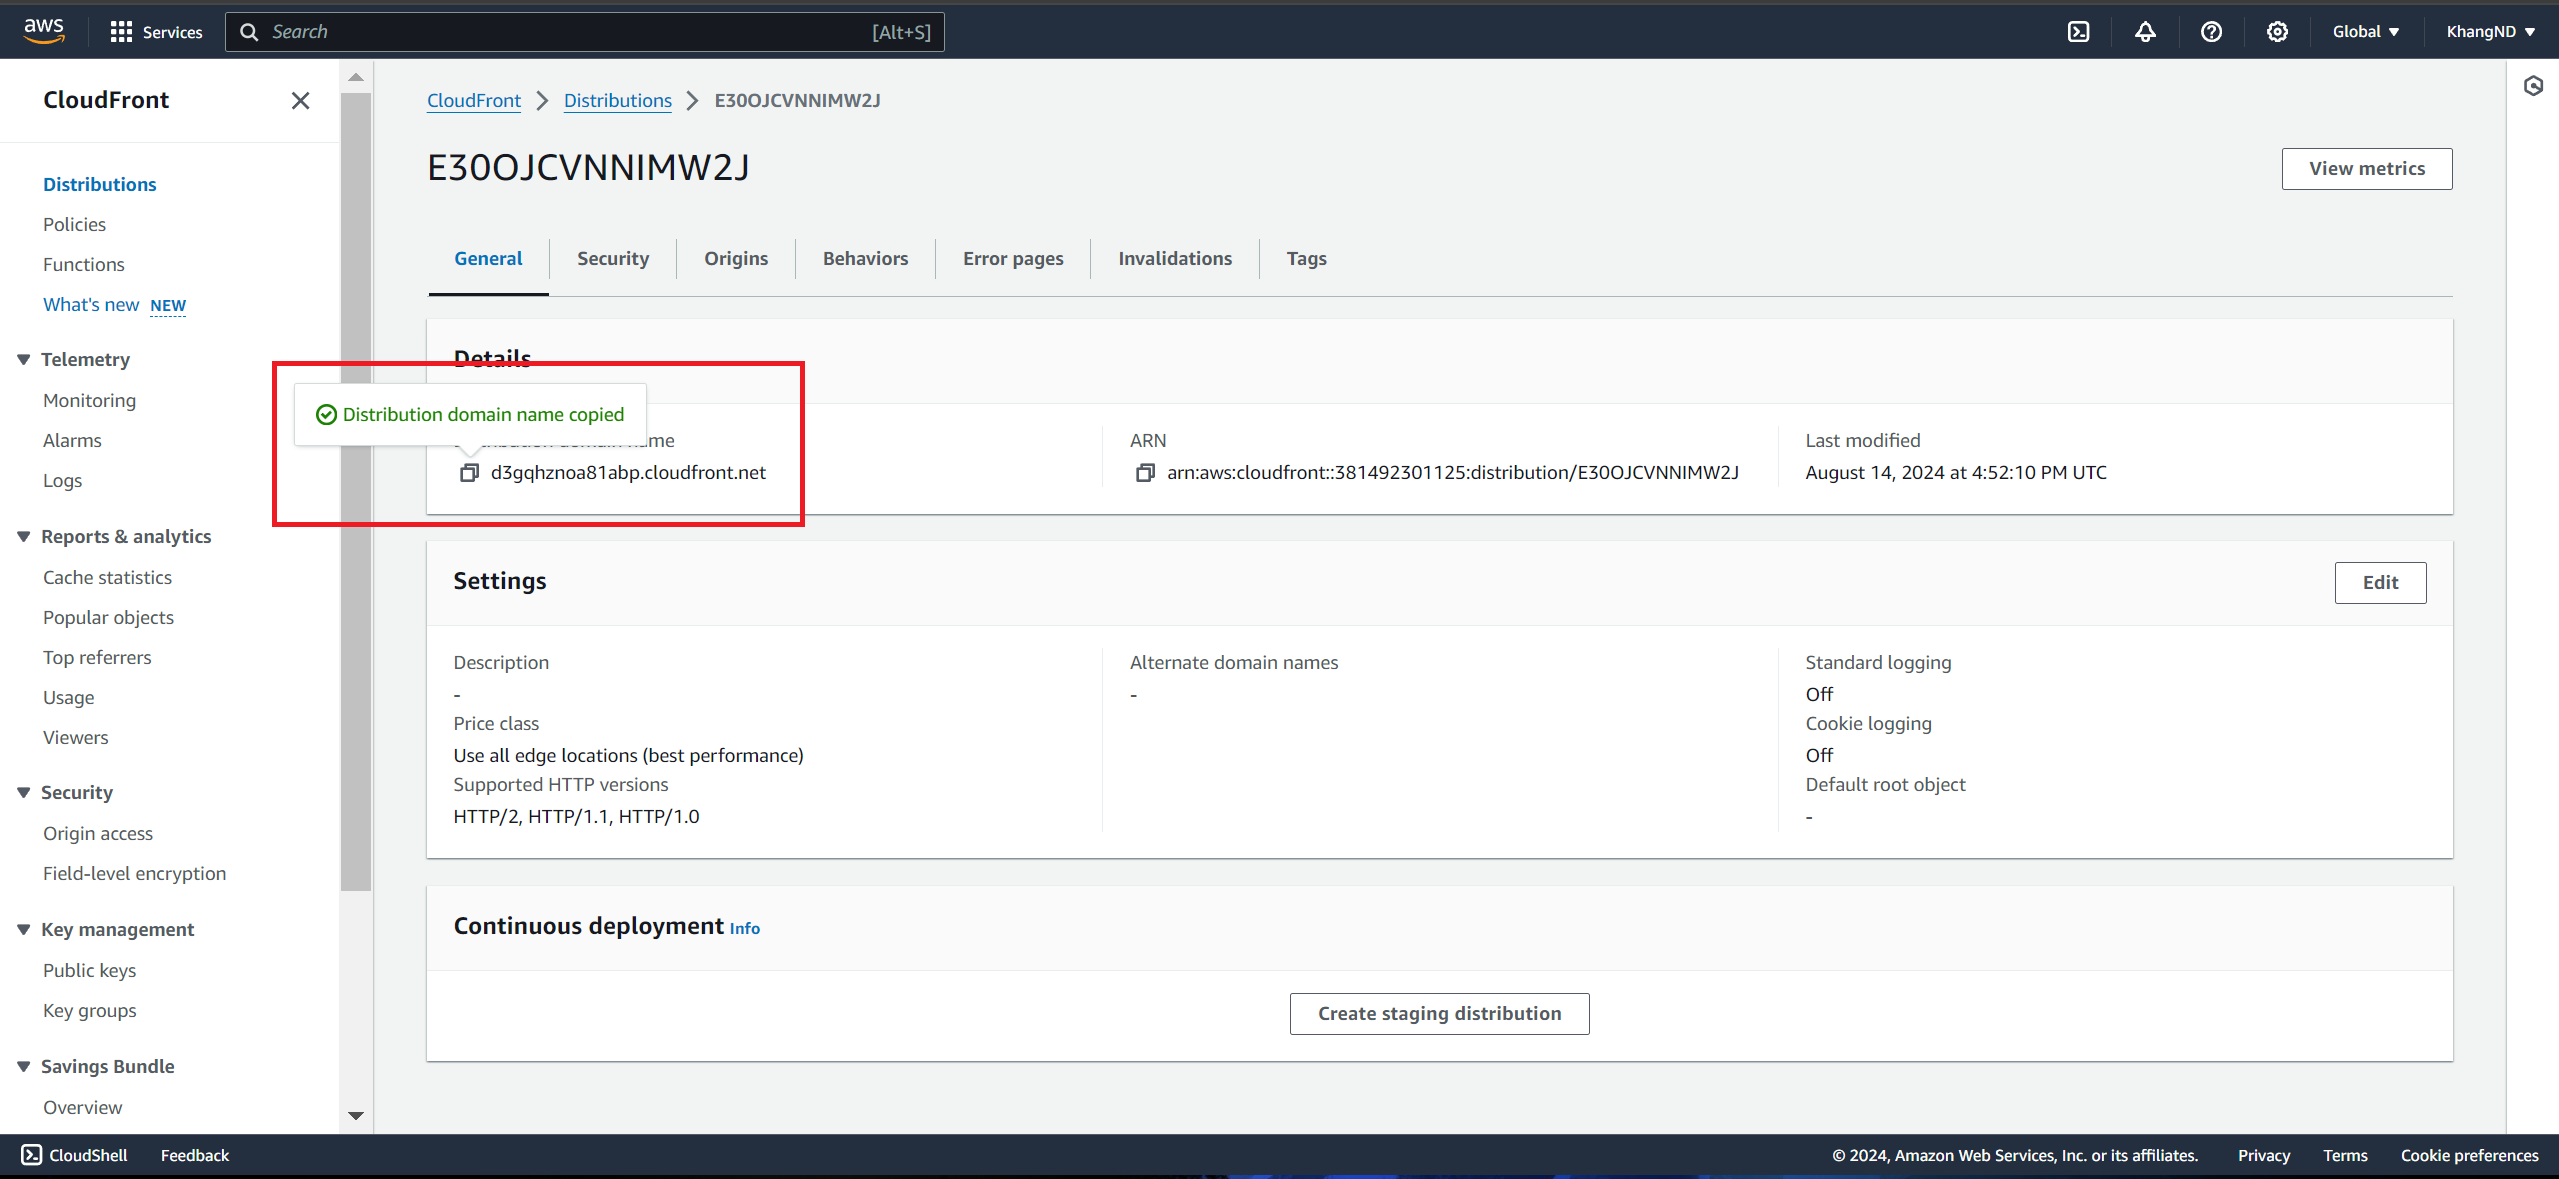Screen dimensions: 2559x1179
Task: Collapse the Key management section
Action: pos(23,930)
